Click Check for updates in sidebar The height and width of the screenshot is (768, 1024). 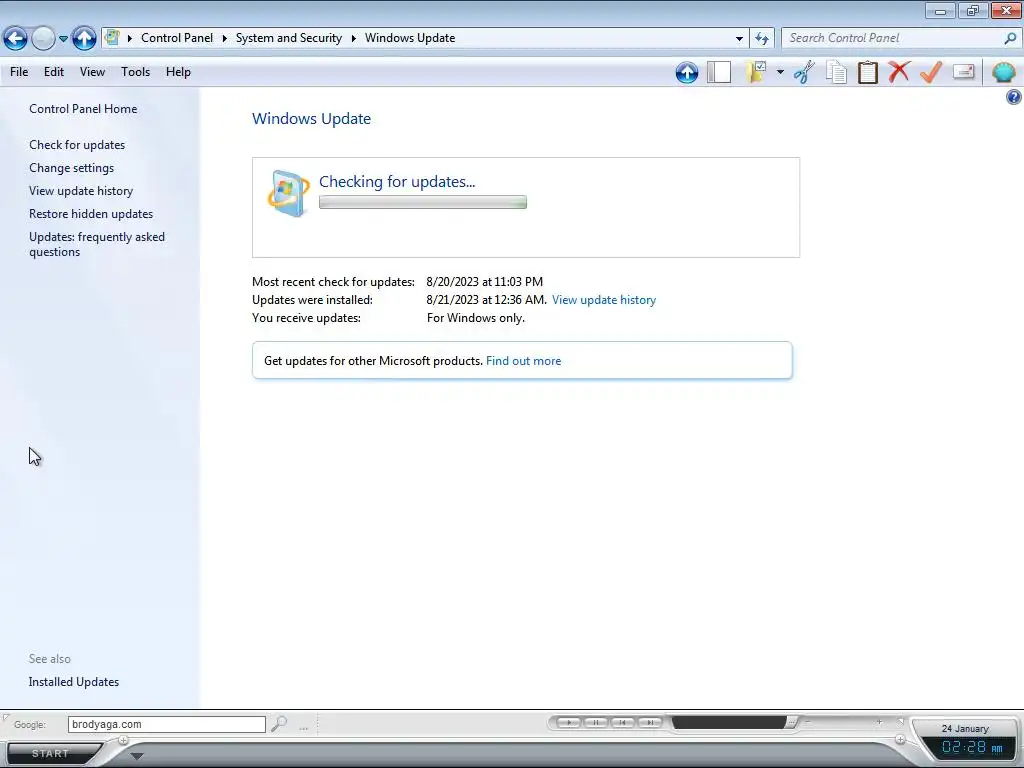(x=77, y=145)
